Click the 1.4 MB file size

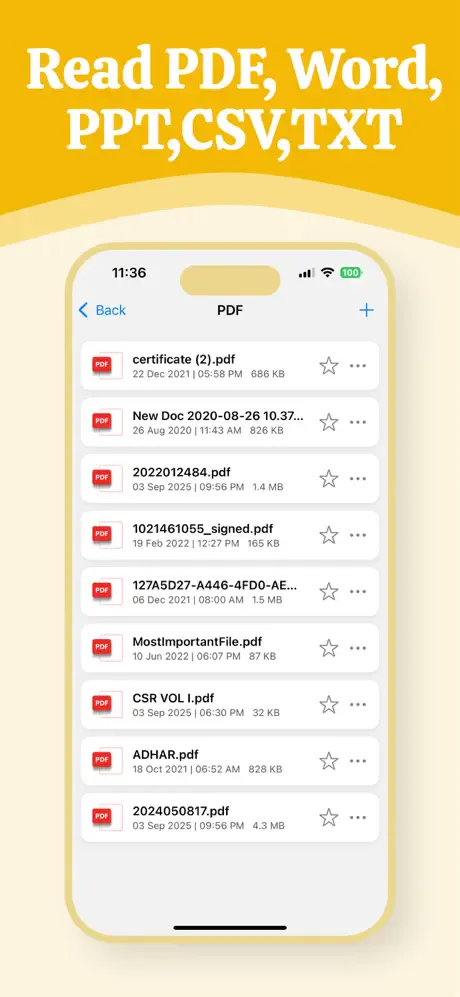click(268, 487)
